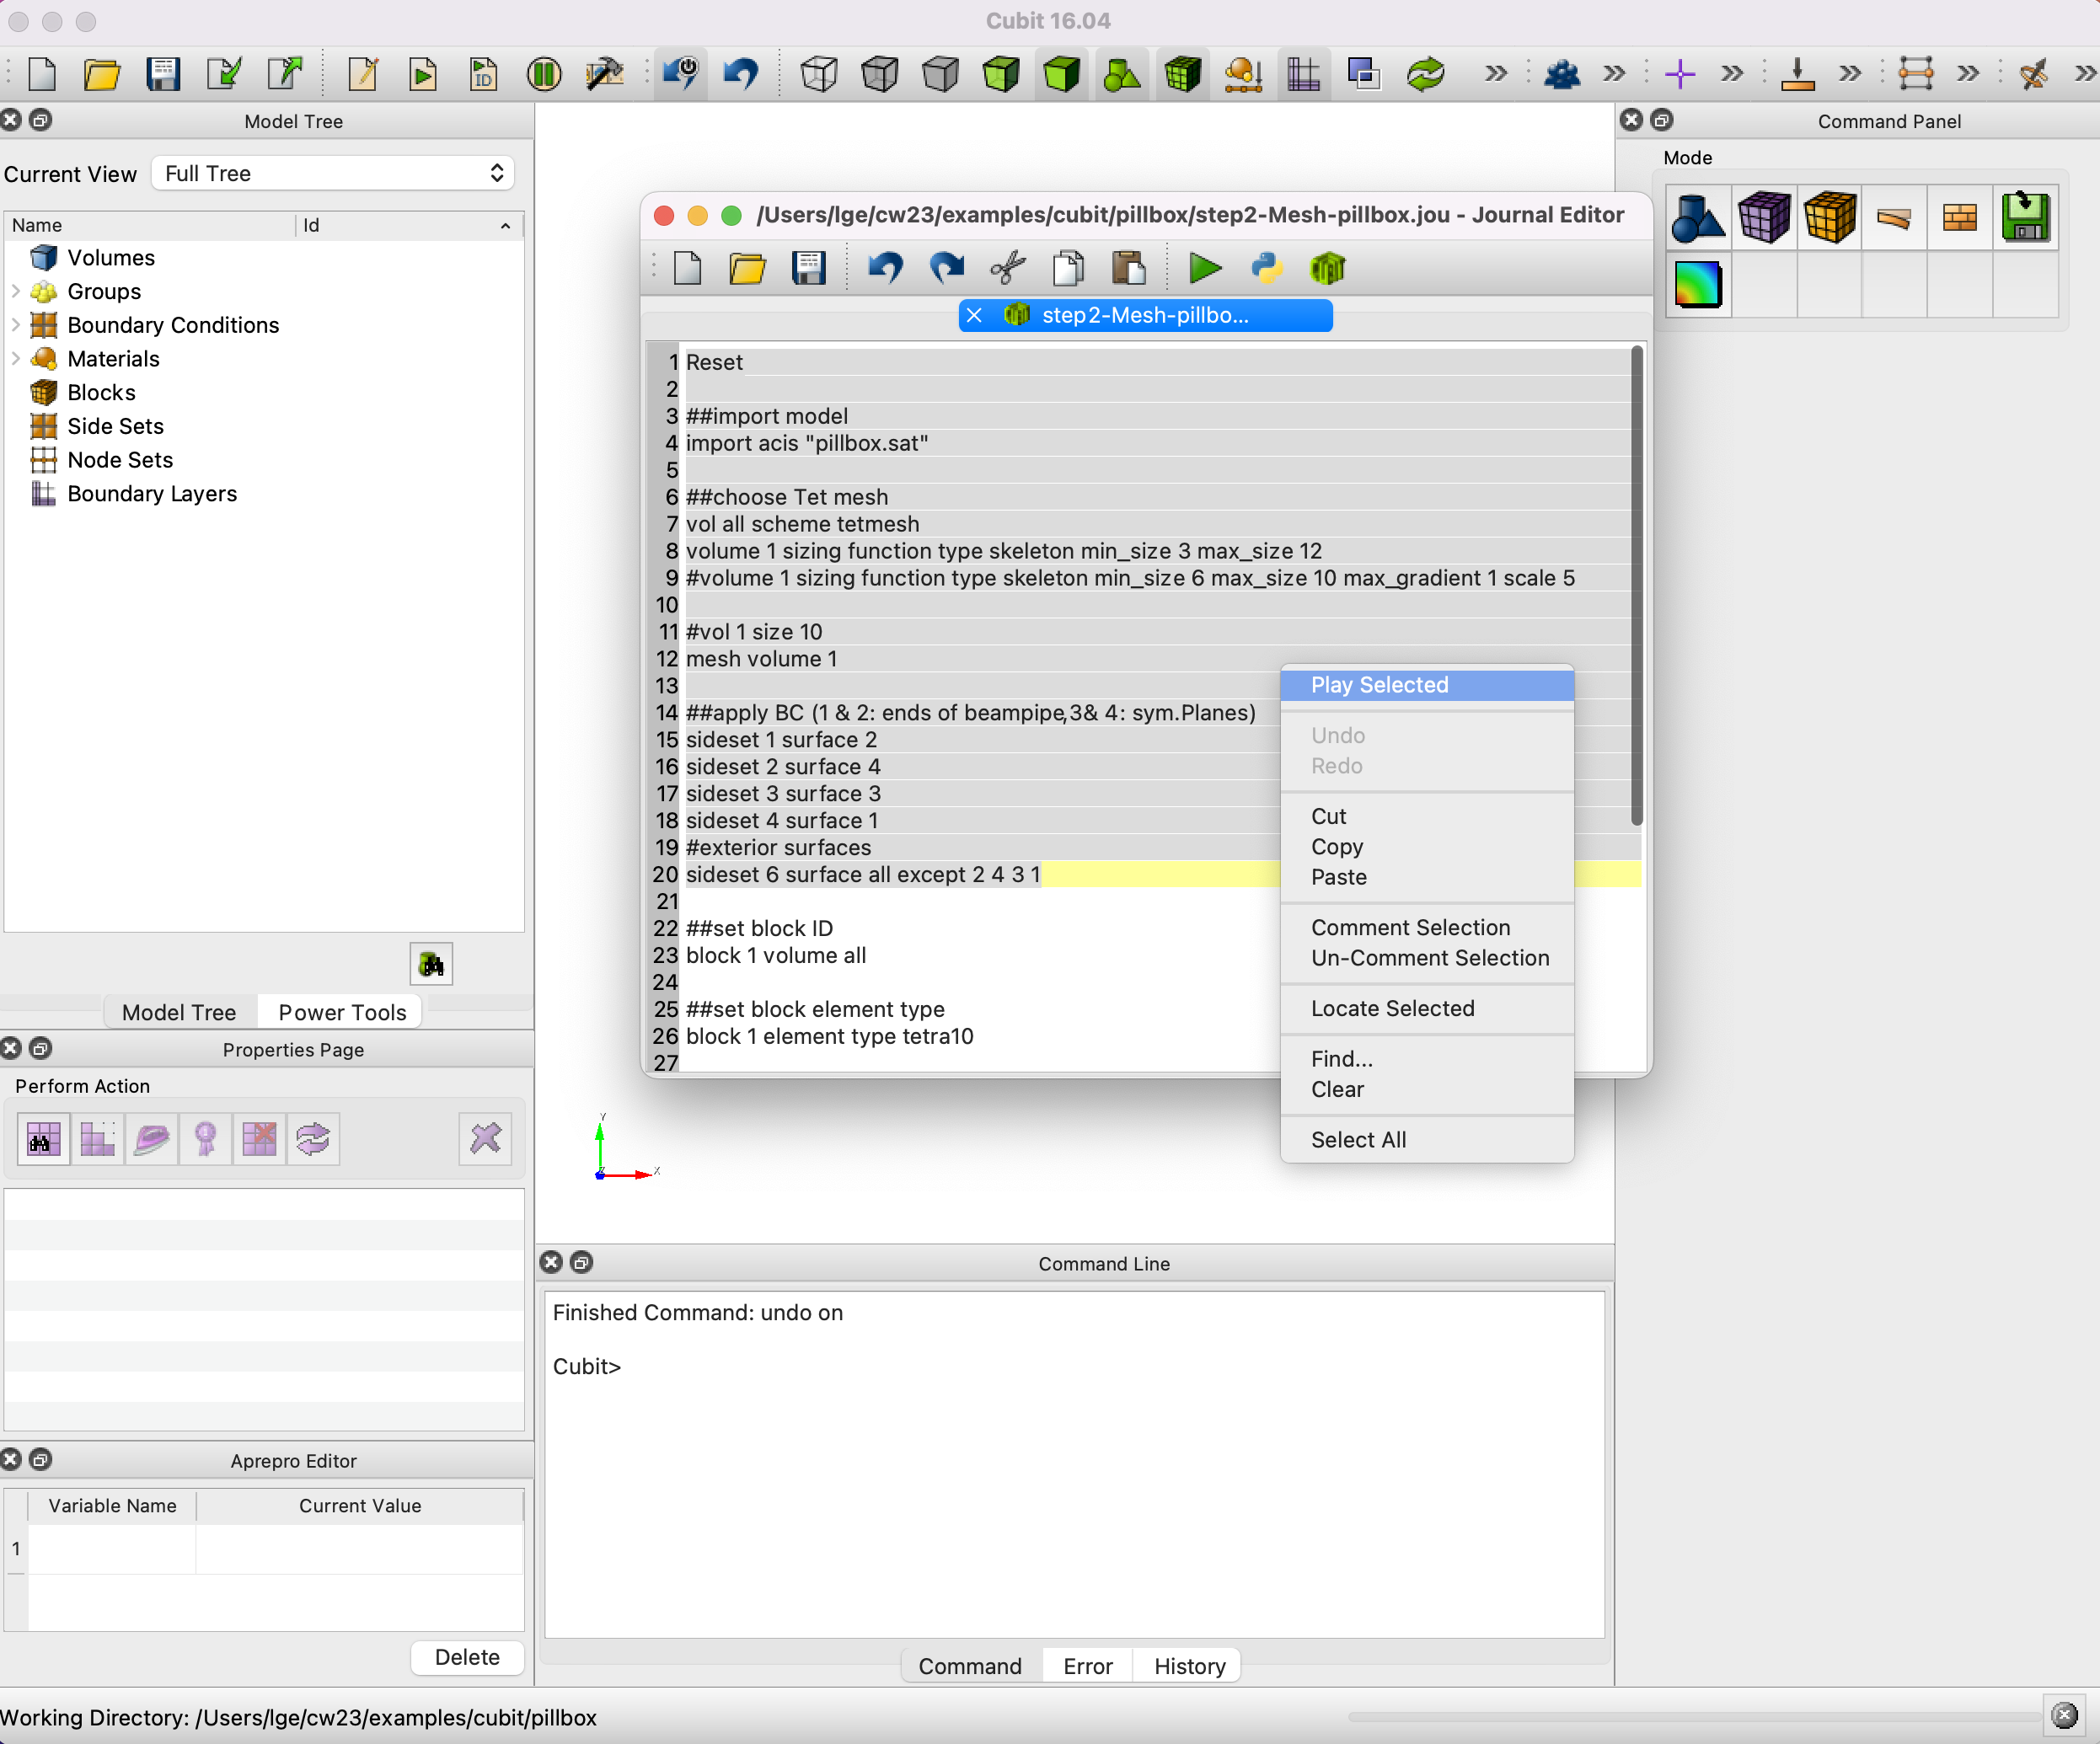Expand the Boundary Conditions tree node
2100x1744 pixels.
15,325
